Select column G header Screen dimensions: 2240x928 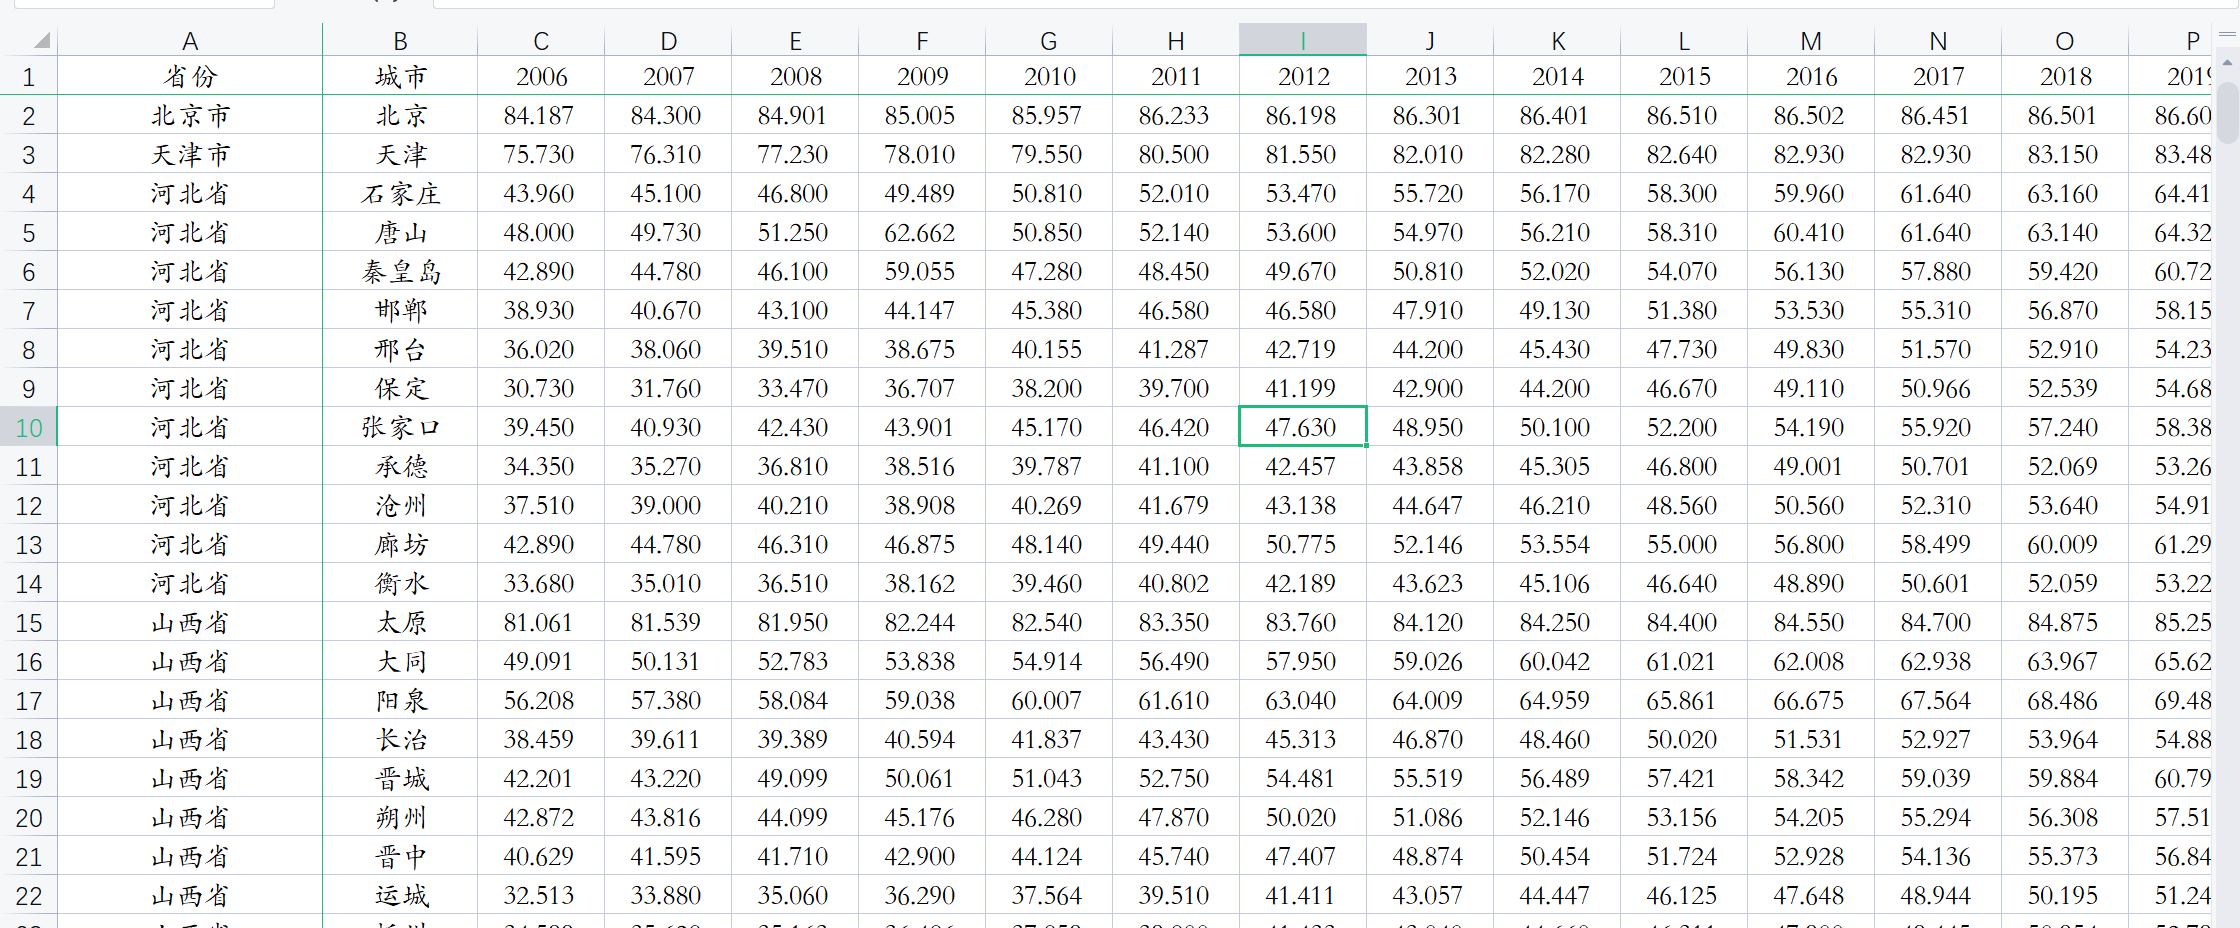[1049, 40]
